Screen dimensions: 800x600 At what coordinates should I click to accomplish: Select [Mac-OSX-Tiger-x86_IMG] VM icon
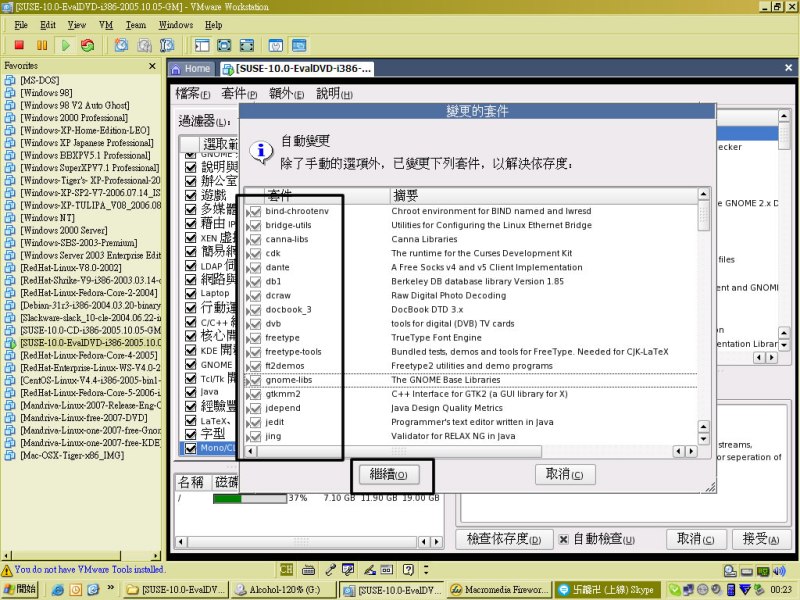[10, 455]
